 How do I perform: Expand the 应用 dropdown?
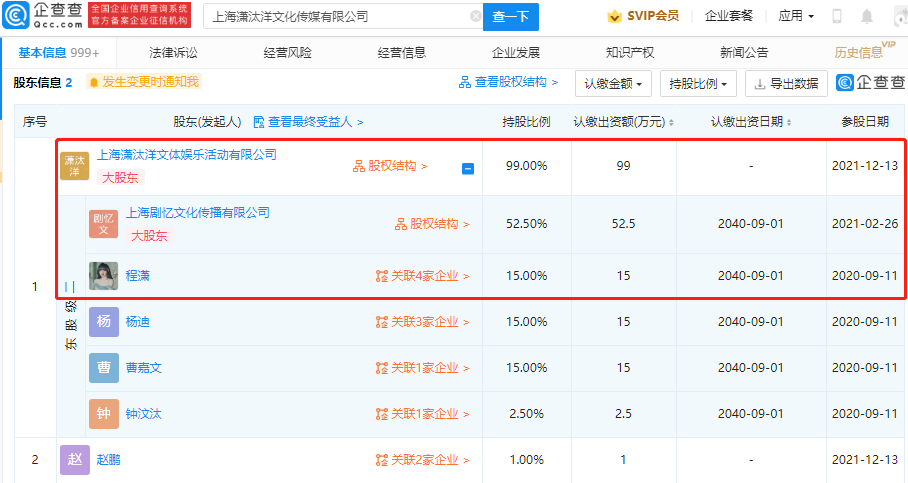796,16
